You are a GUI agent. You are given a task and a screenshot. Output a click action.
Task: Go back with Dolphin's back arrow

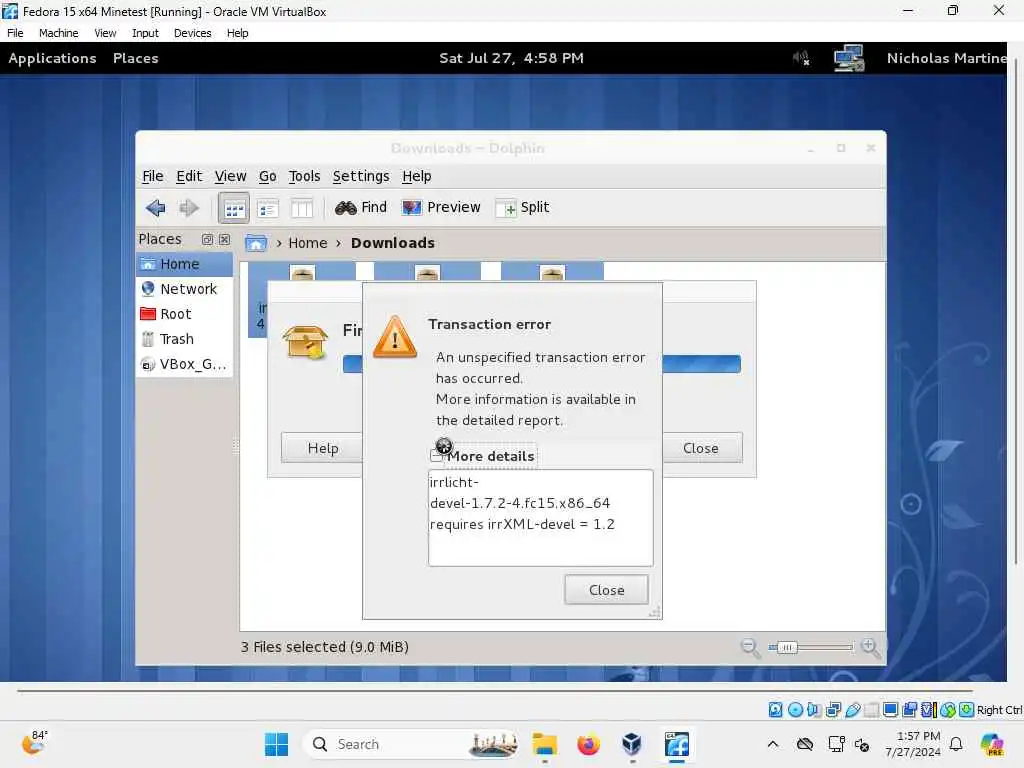[155, 208]
